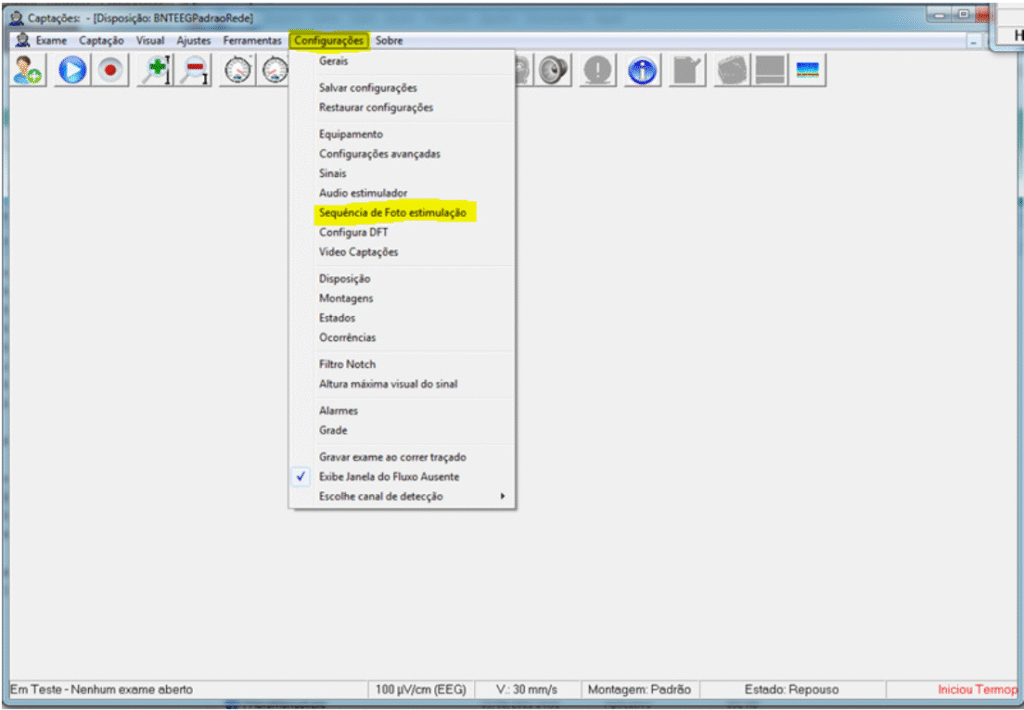1024x710 pixels.
Task: Choose Salvar configurações menu entry
Action: click(368, 88)
